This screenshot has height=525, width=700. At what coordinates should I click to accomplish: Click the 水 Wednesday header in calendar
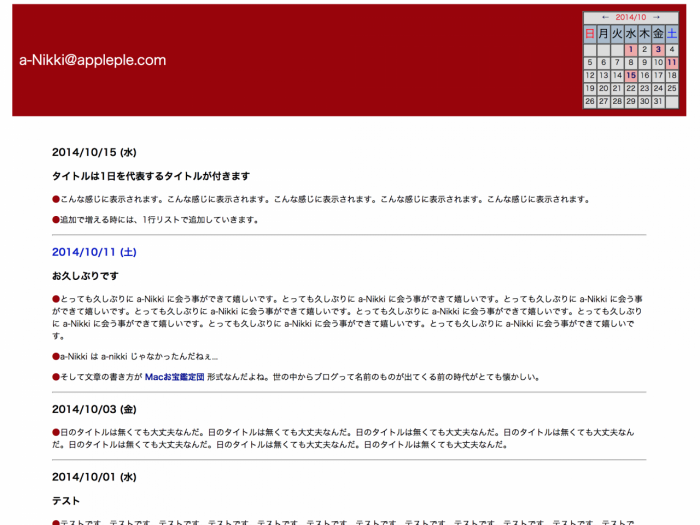(x=631, y=33)
